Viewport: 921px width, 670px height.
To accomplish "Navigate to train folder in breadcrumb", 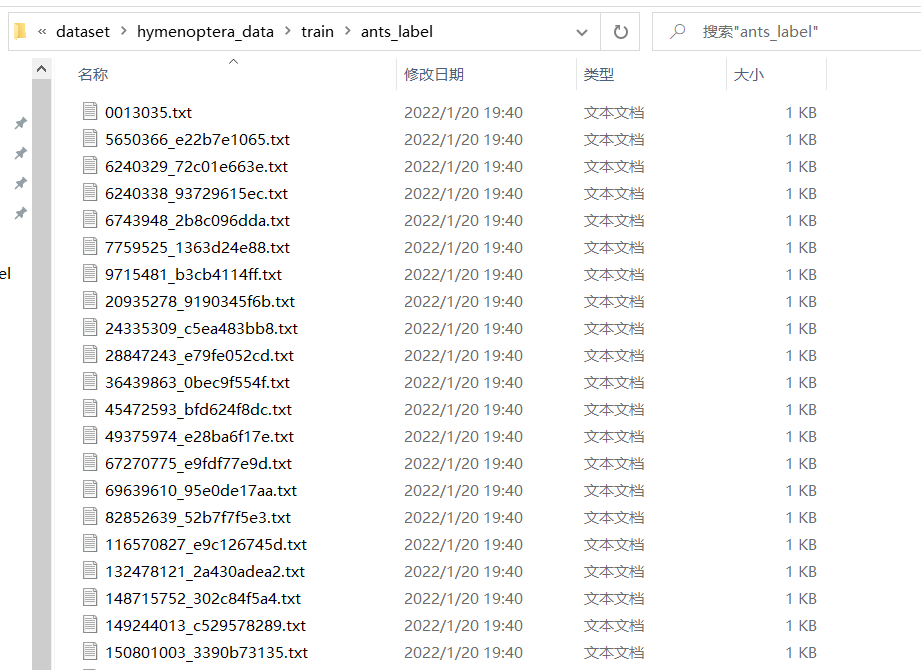I will click(x=317, y=32).
